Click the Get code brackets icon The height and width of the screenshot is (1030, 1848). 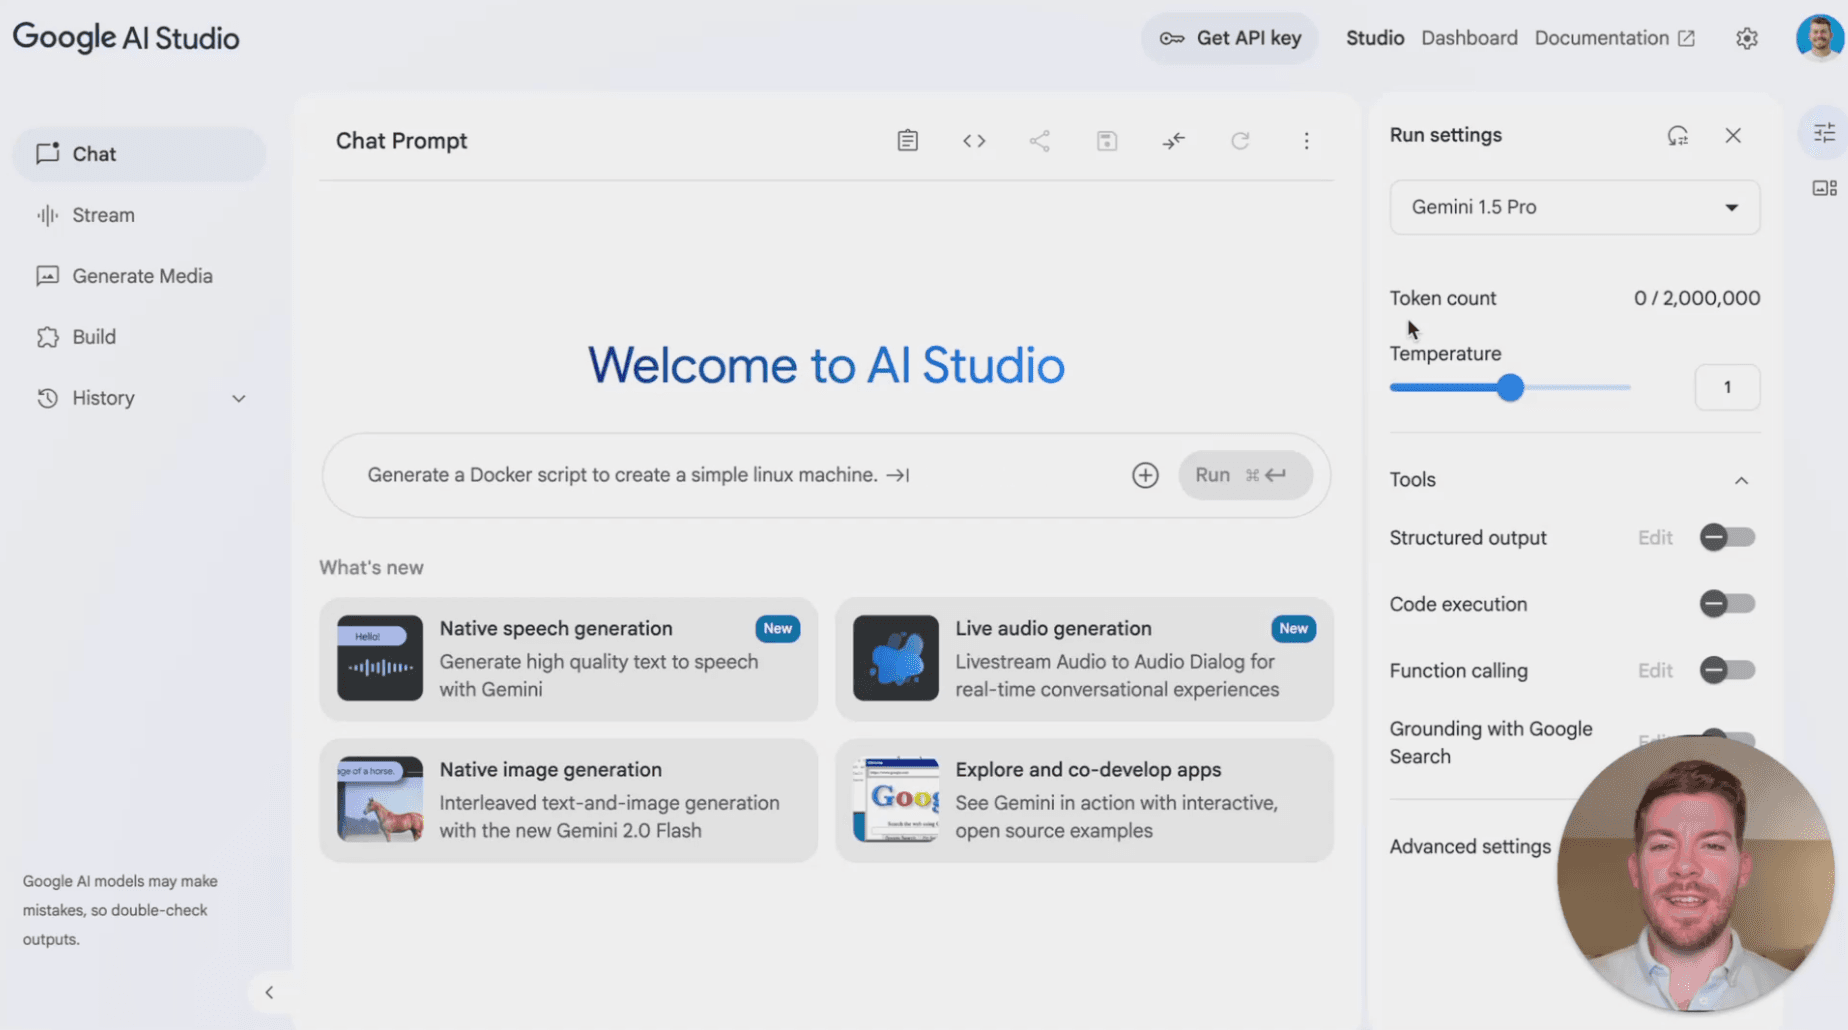tap(974, 141)
